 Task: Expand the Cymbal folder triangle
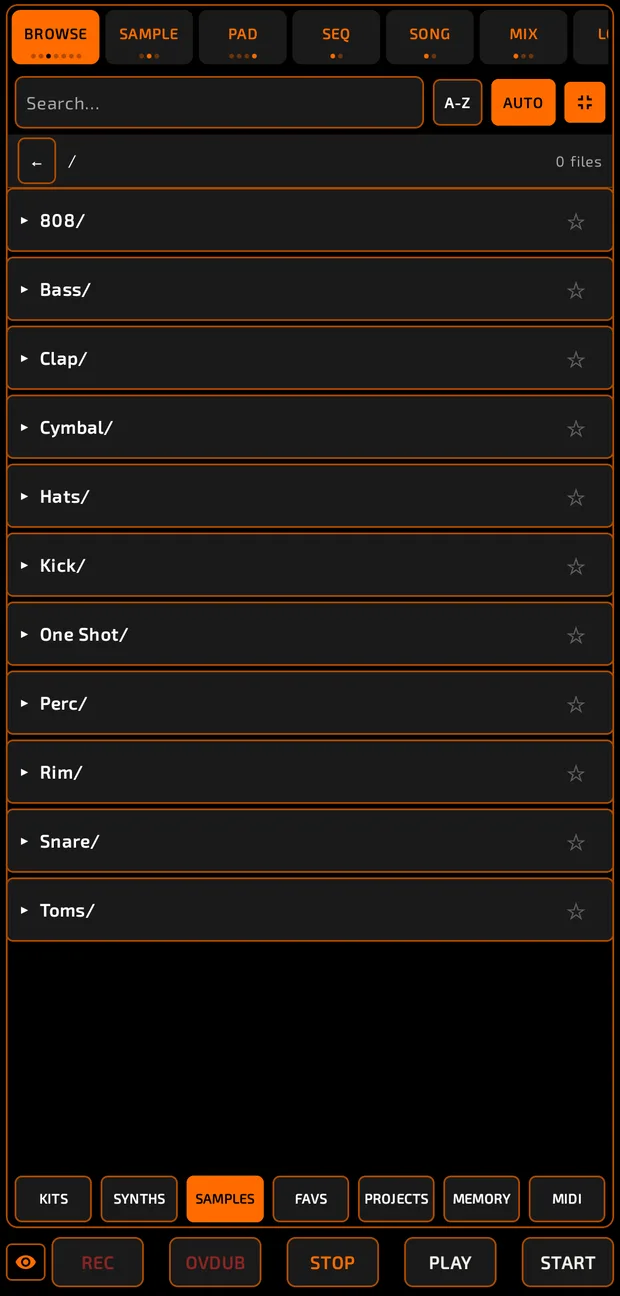coord(24,427)
